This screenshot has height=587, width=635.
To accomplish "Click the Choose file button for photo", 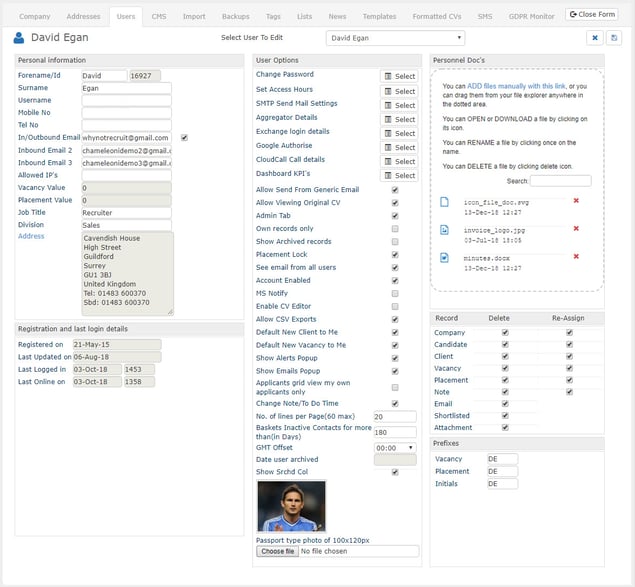I will point(277,551).
